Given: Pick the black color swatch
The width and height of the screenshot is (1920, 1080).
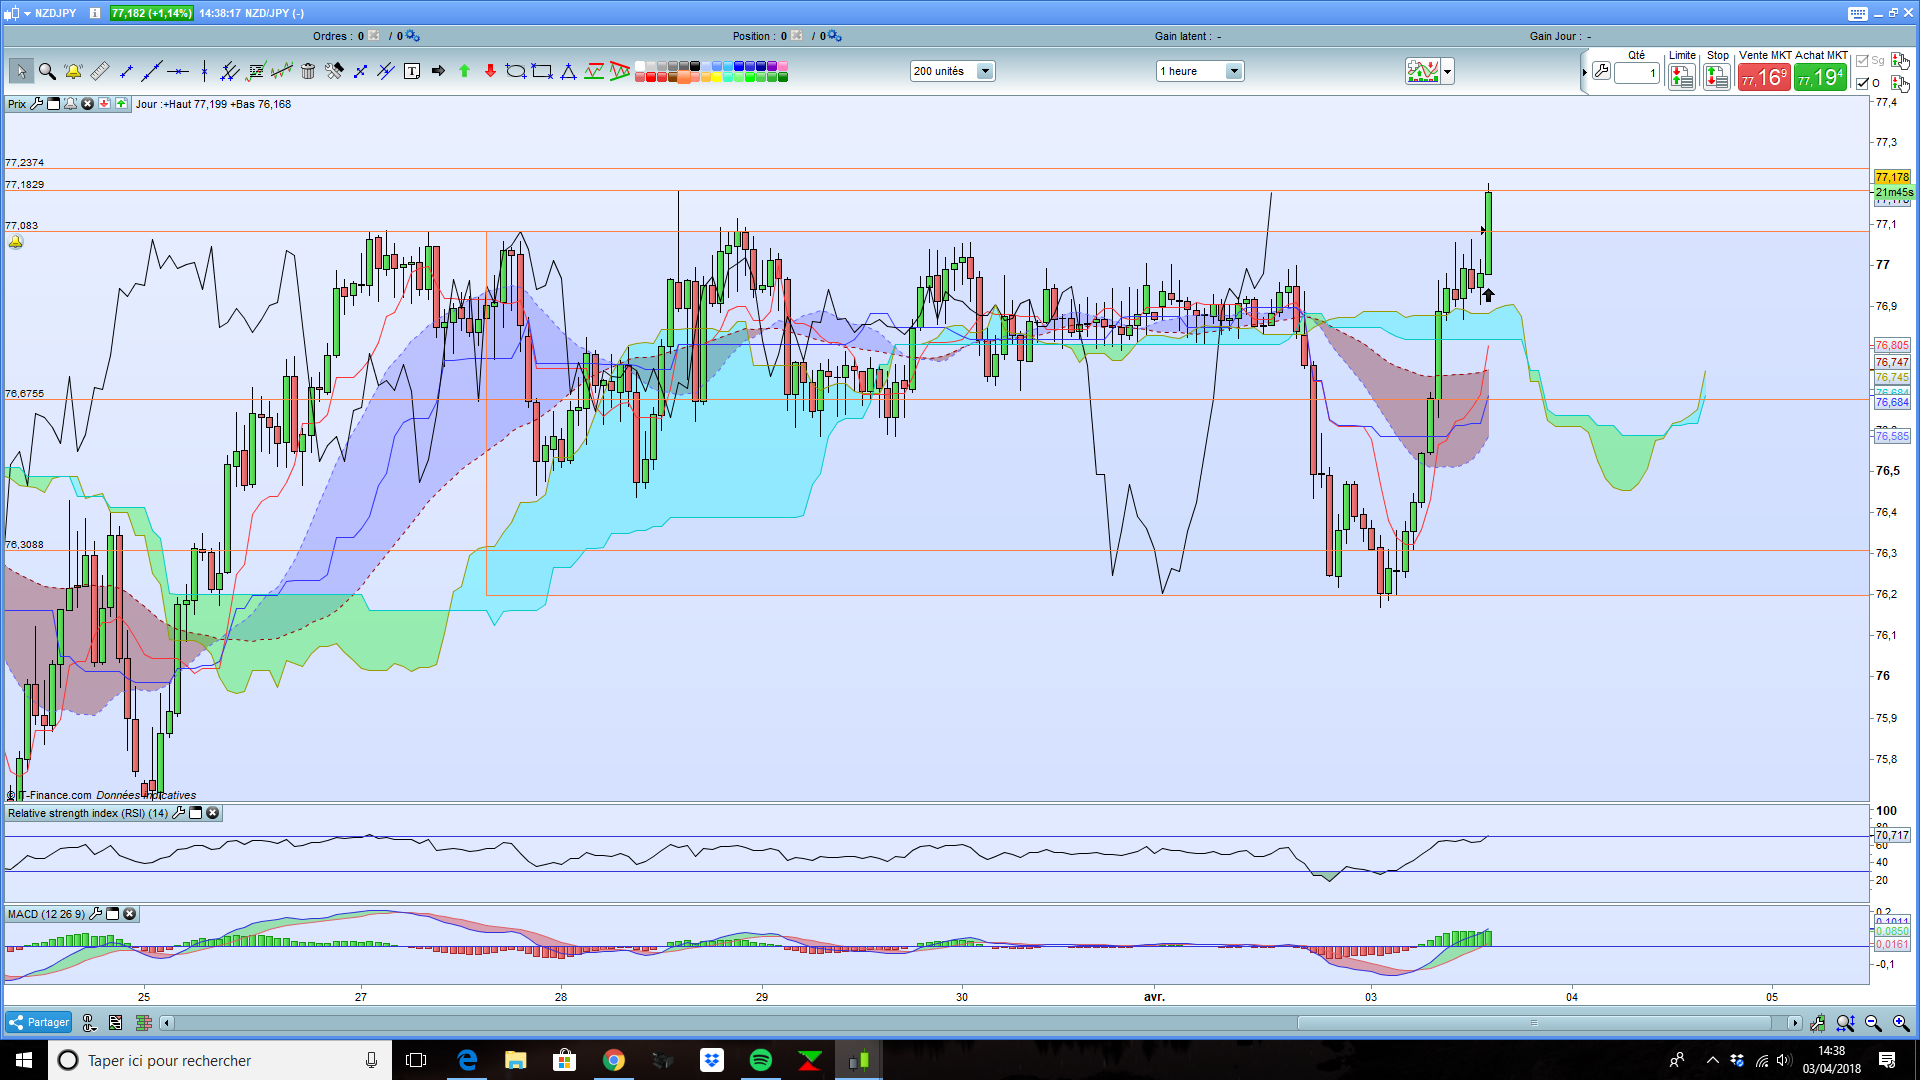Looking at the screenshot, I should [695, 66].
